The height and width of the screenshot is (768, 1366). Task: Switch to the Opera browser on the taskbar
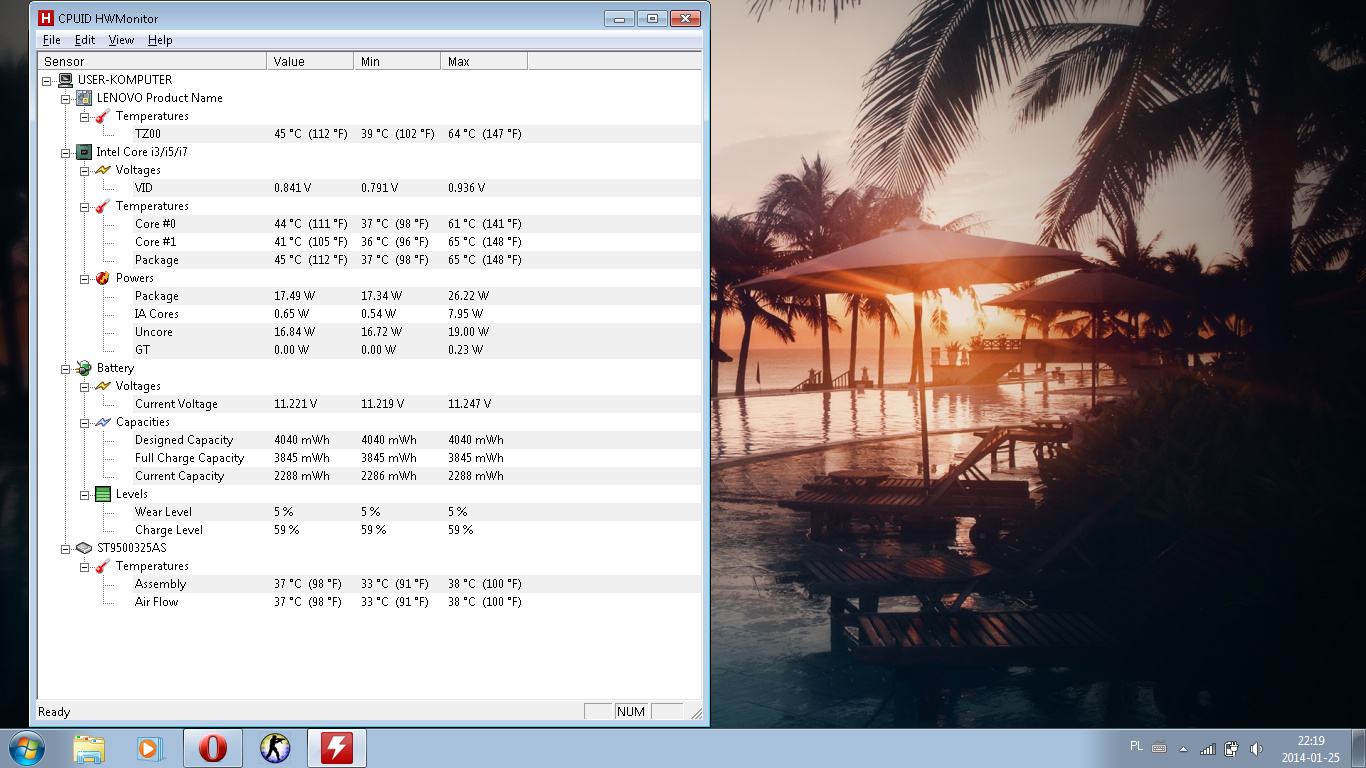click(x=213, y=748)
